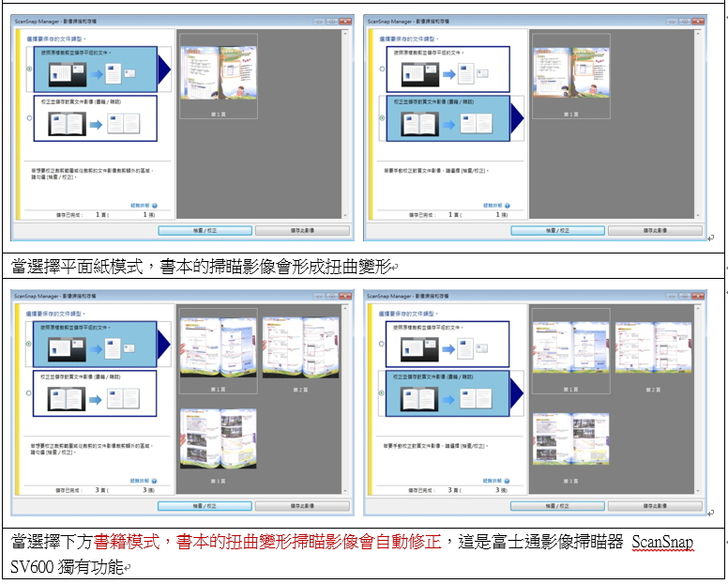Click preview scrollbar down arrow in bottom-right window

(698, 491)
